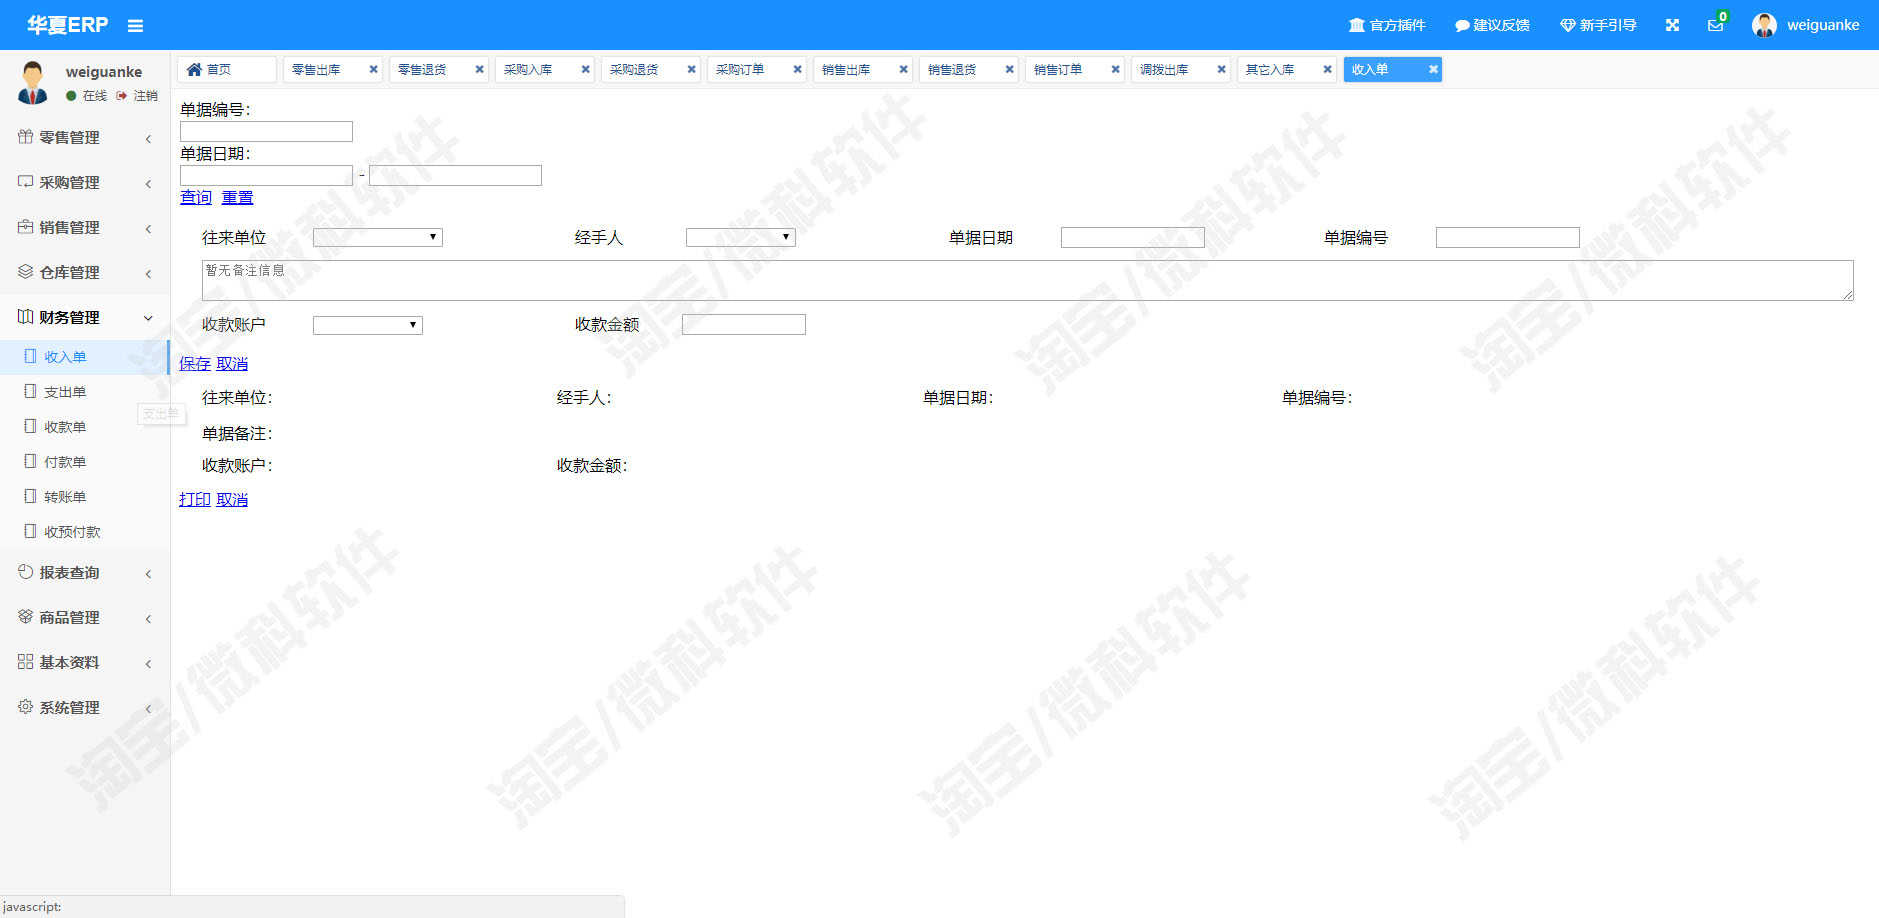Close the 零售出库 tab
The width and height of the screenshot is (1879, 918).
pos(373,69)
